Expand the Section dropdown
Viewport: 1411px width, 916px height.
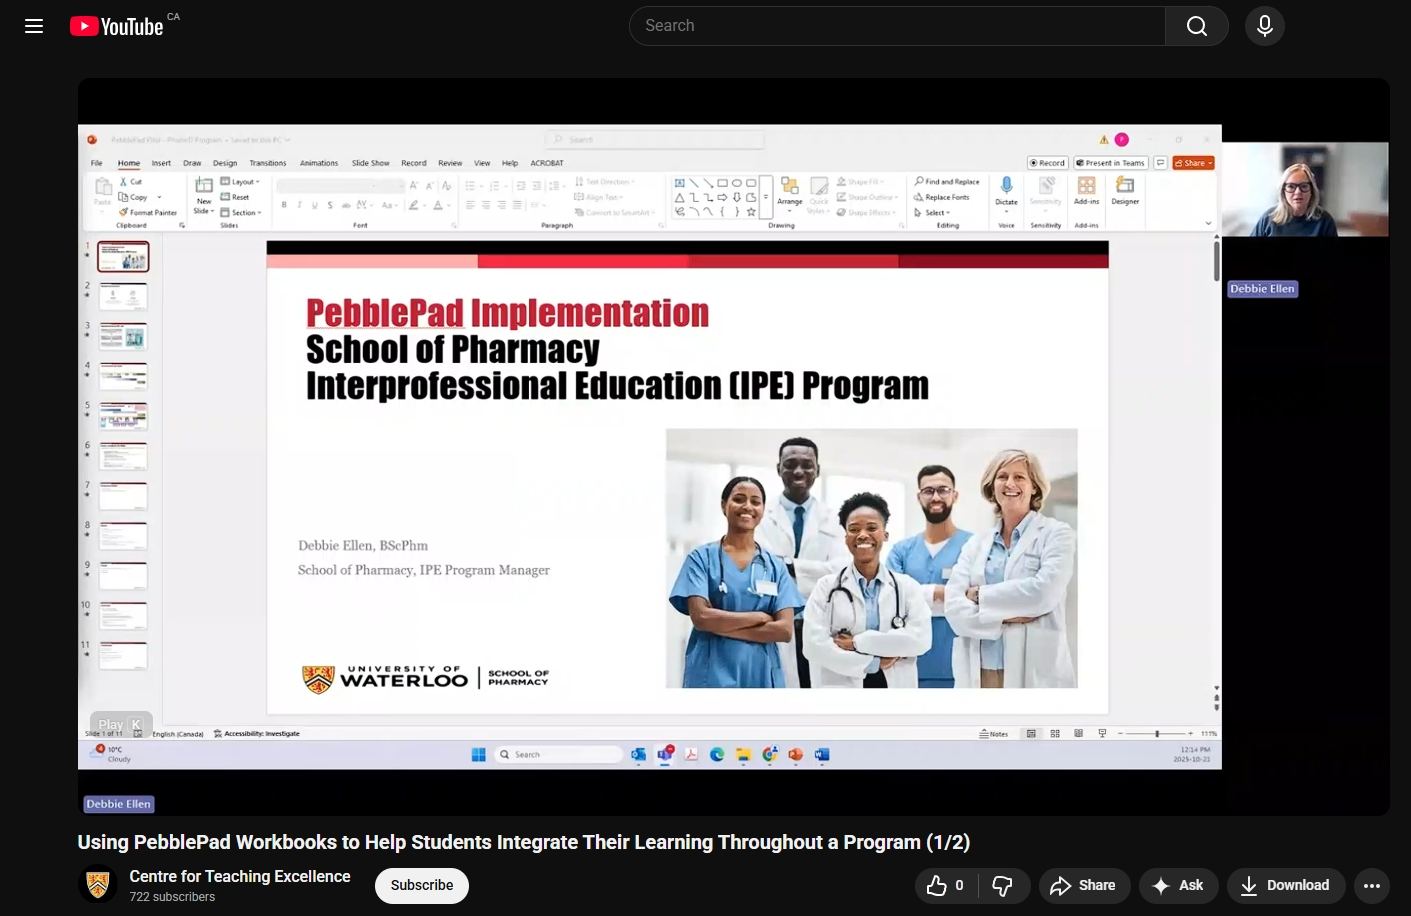click(x=244, y=213)
